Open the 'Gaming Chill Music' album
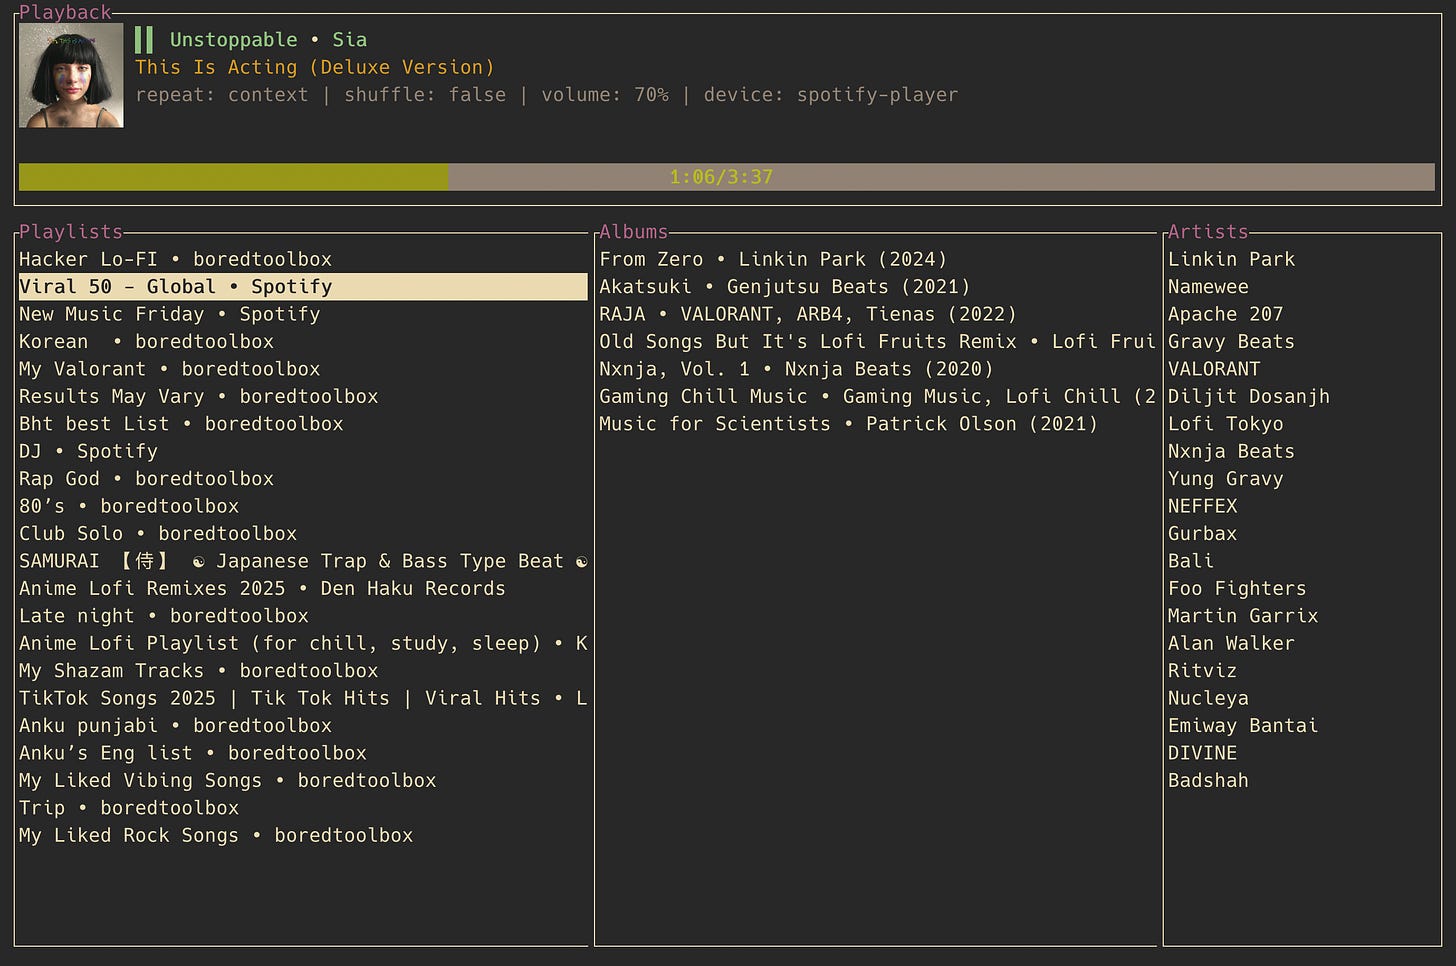This screenshot has width=1456, height=966. (877, 396)
